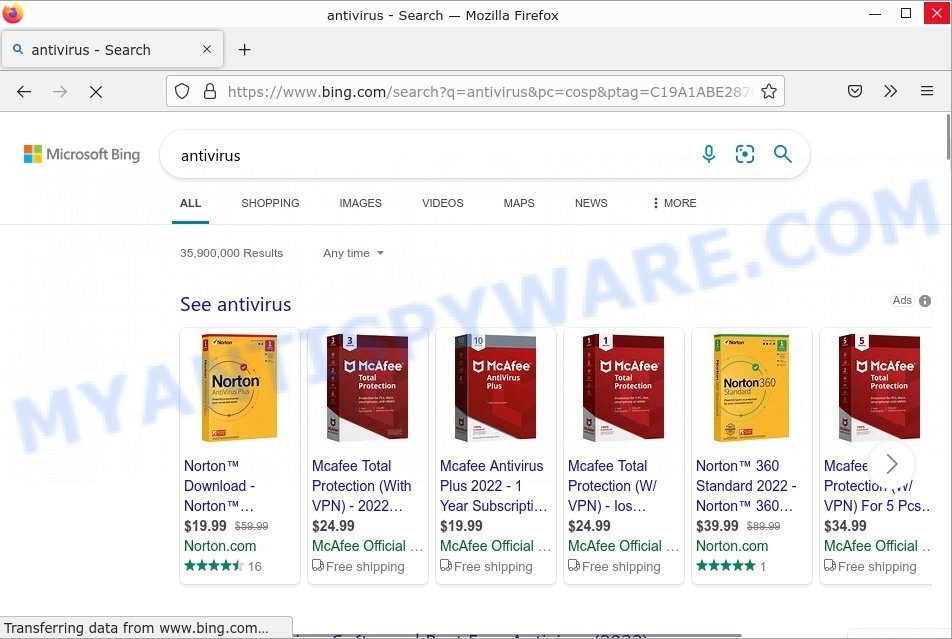Click McAfee Total Protection 1-device box image
This screenshot has height=639, width=952.
click(624, 387)
